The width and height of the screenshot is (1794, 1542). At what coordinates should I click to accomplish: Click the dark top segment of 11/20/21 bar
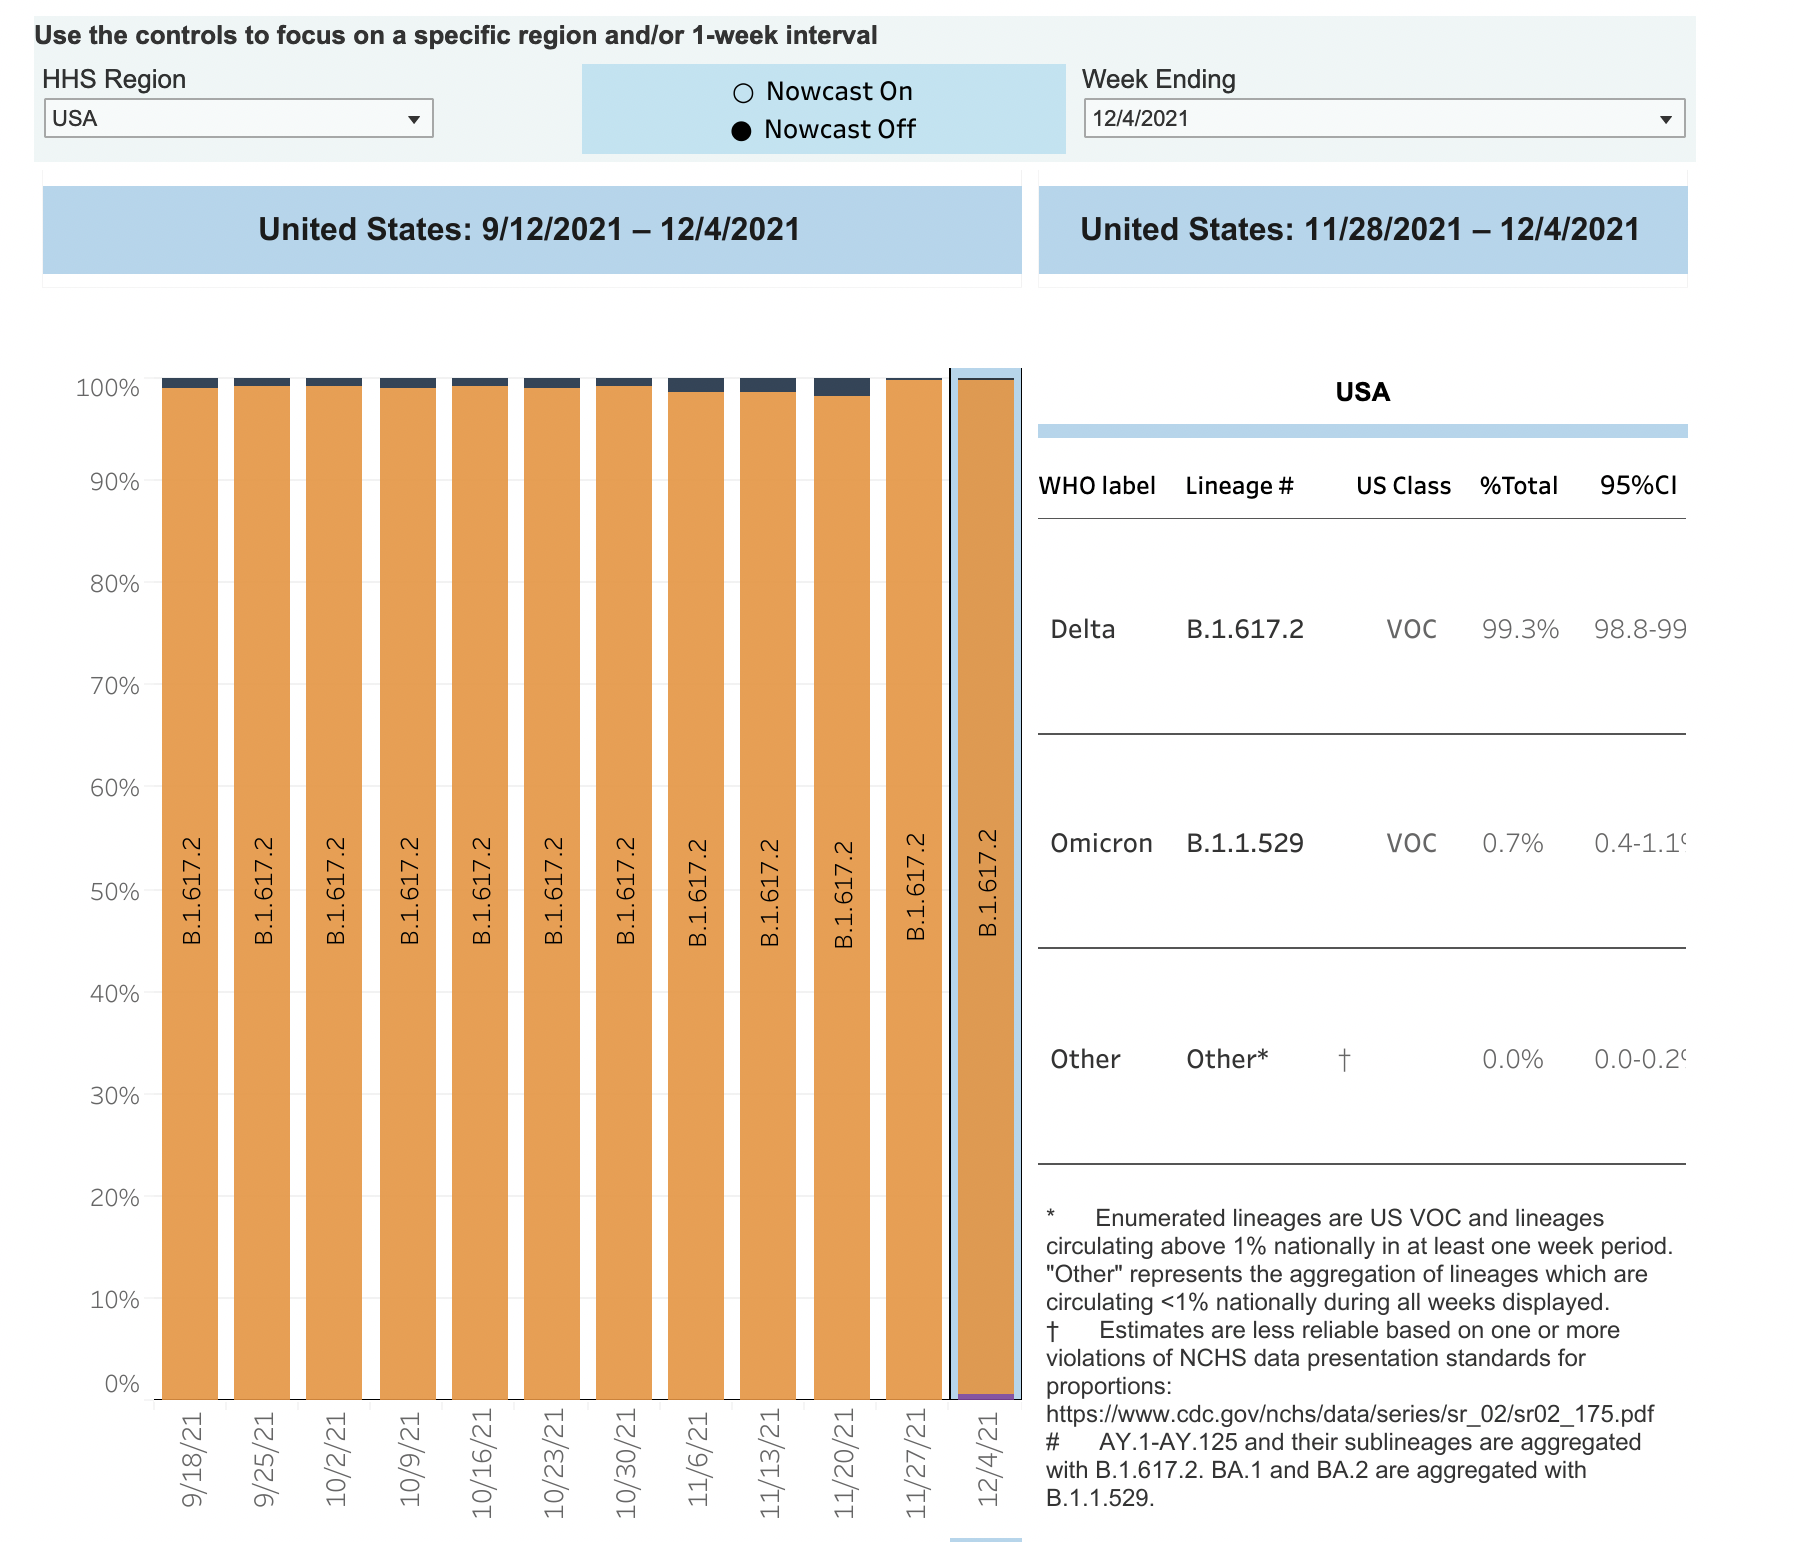842,387
